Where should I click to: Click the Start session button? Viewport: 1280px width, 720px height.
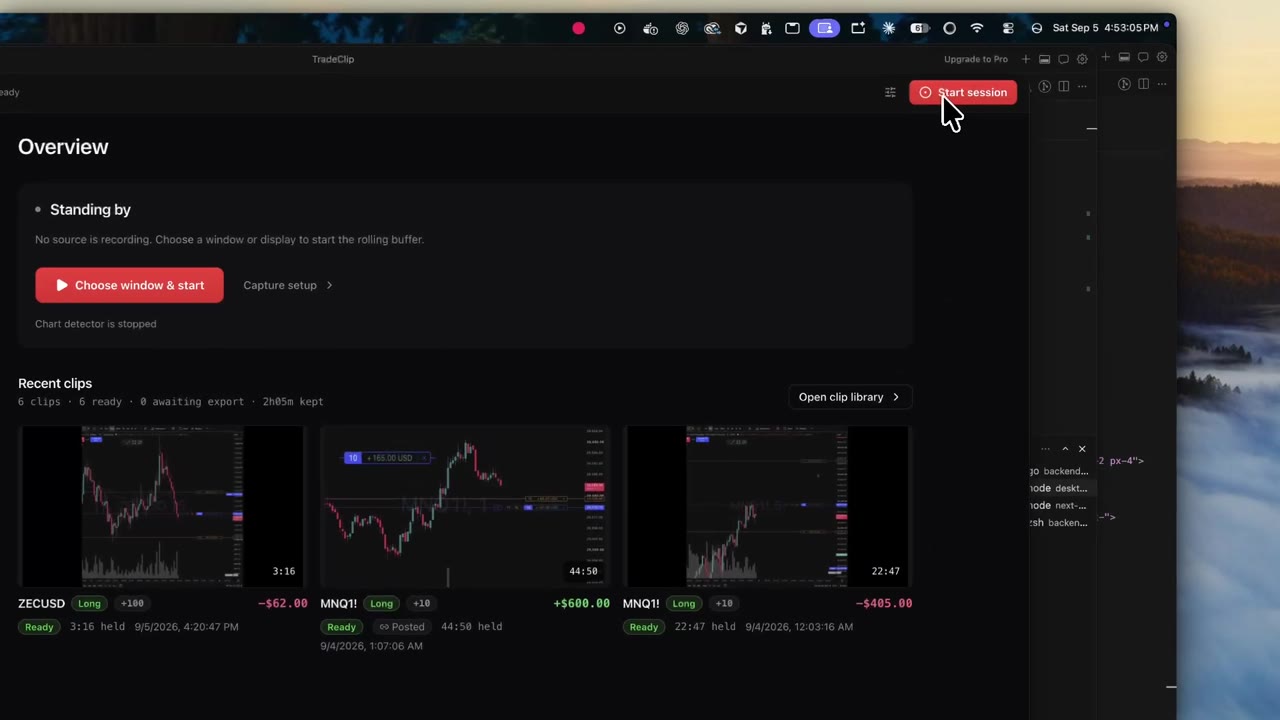pos(963,92)
